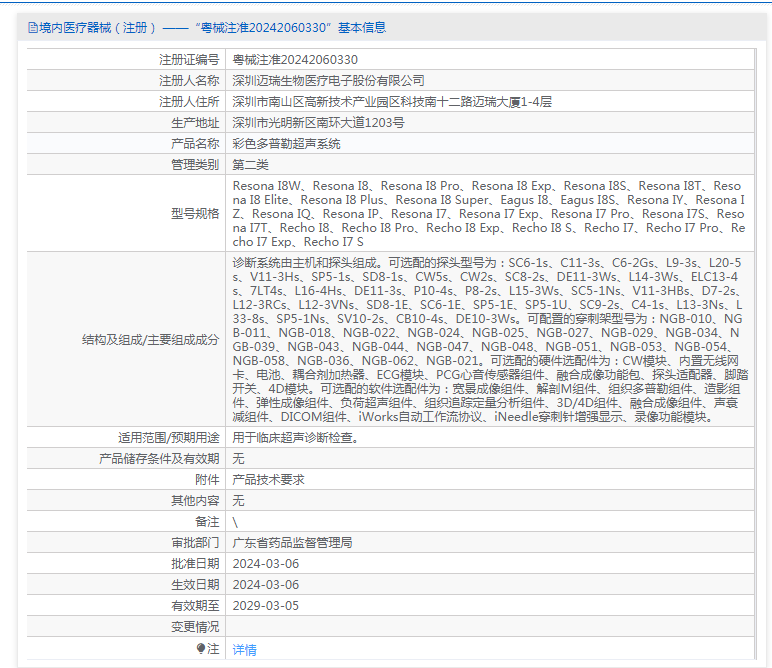Click the 适用范围/预期用途 label
This screenshot has width=772, height=668.
[168, 438]
